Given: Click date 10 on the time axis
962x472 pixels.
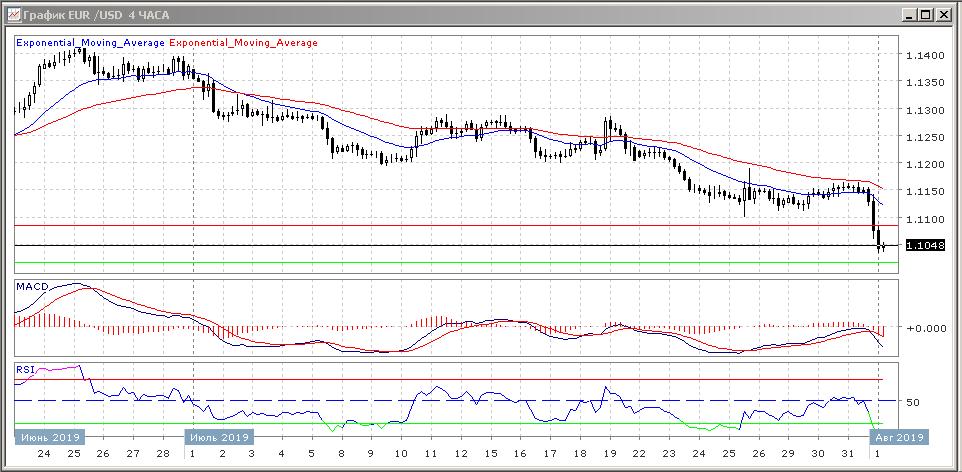Looking at the screenshot, I should [x=401, y=454].
